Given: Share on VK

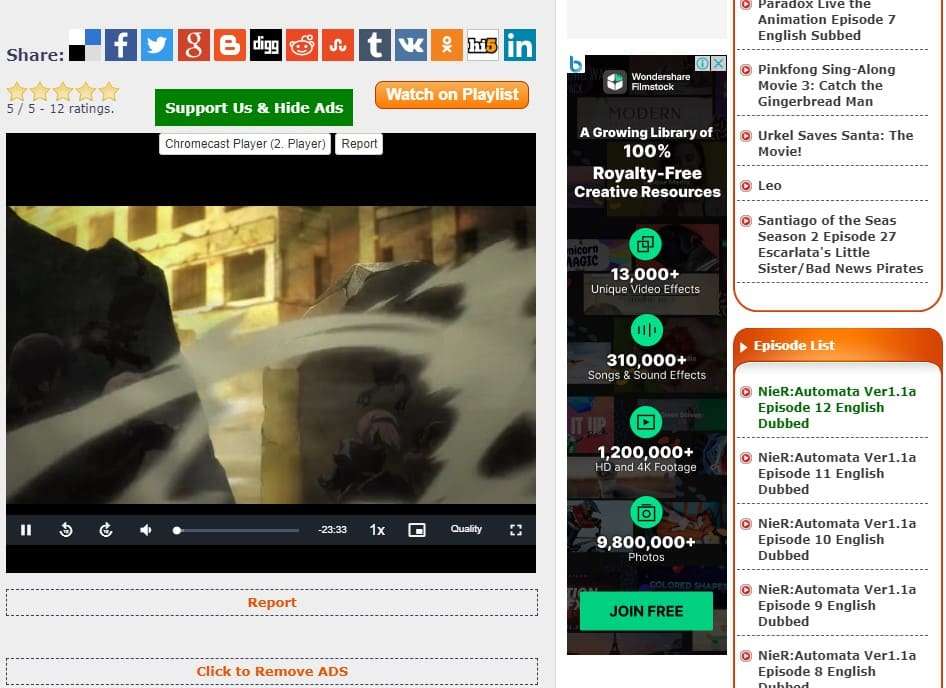Looking at the screenshot, I should (x=411, y=45).
